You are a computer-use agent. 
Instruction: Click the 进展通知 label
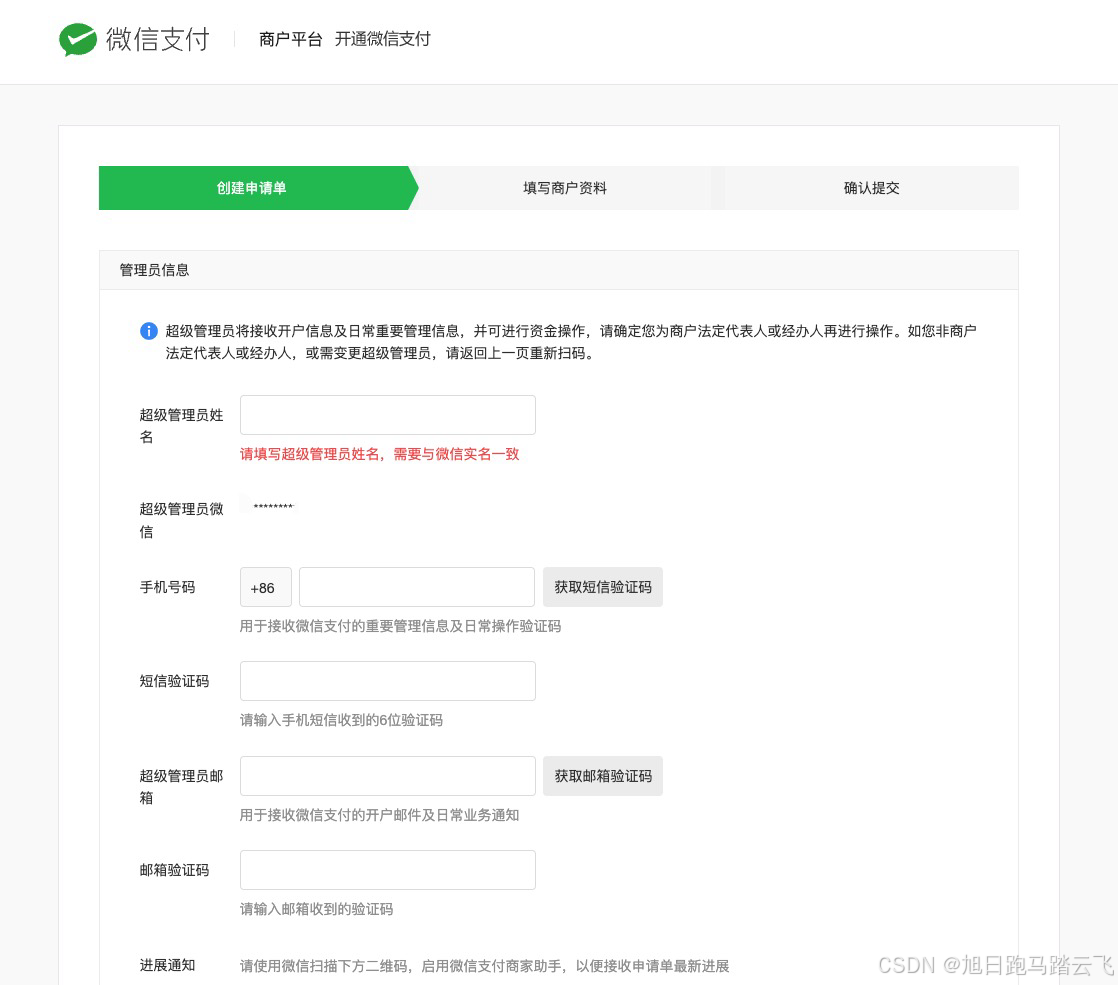coord(168,965)
